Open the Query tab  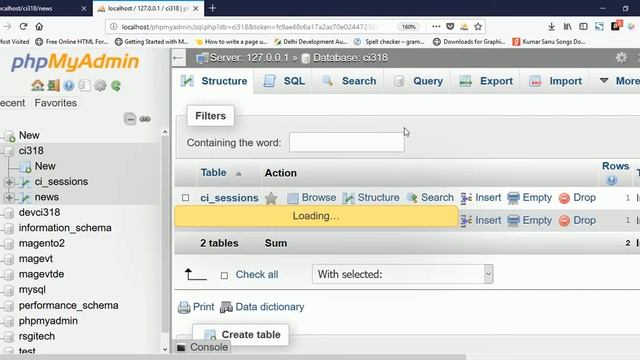[418, 81]
